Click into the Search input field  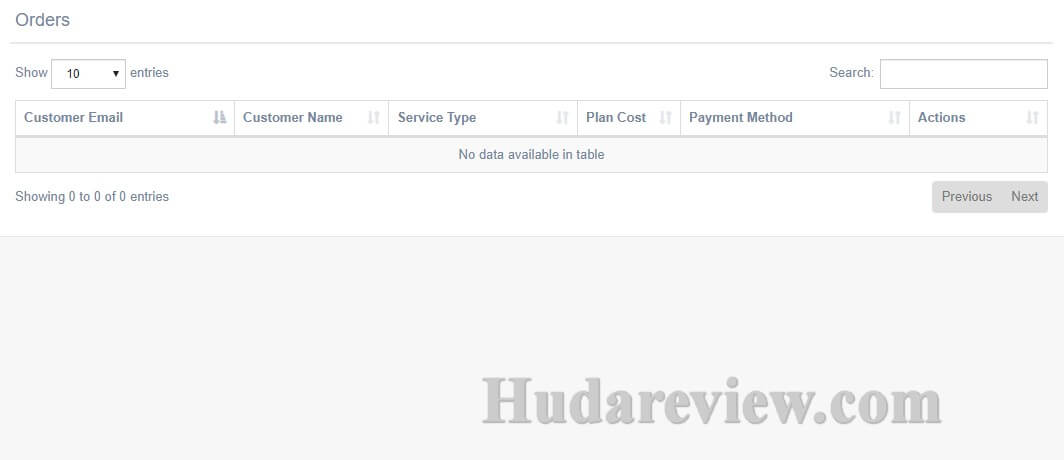pyautogui.click(x=964, y=73)
